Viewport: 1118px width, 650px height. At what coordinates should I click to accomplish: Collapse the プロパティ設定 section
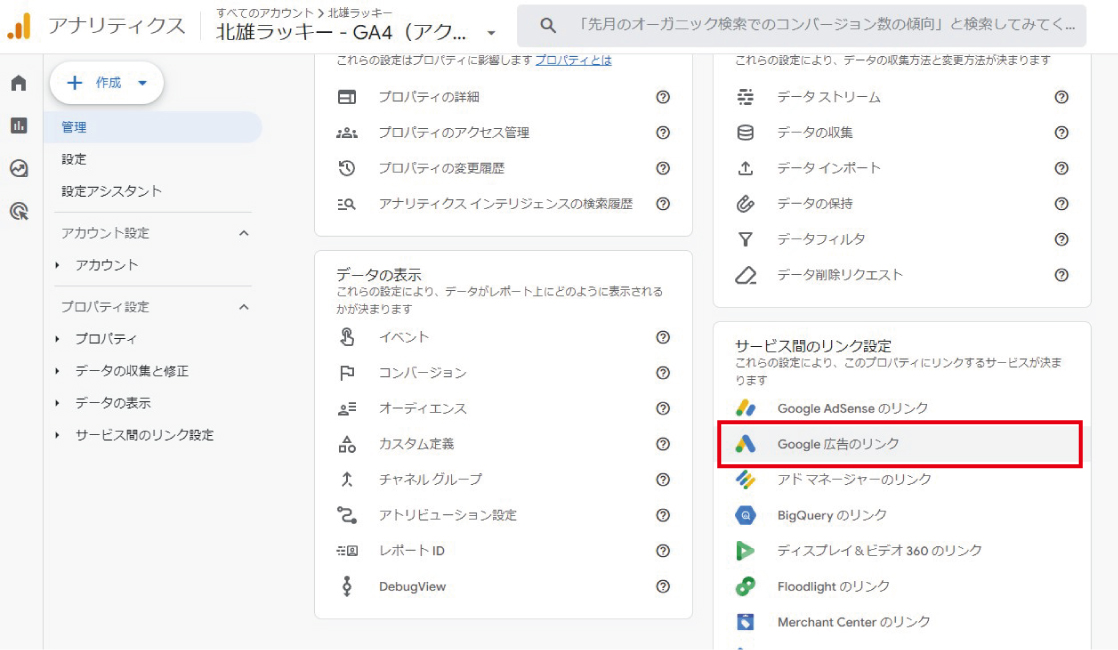click(x=244, y=307)
